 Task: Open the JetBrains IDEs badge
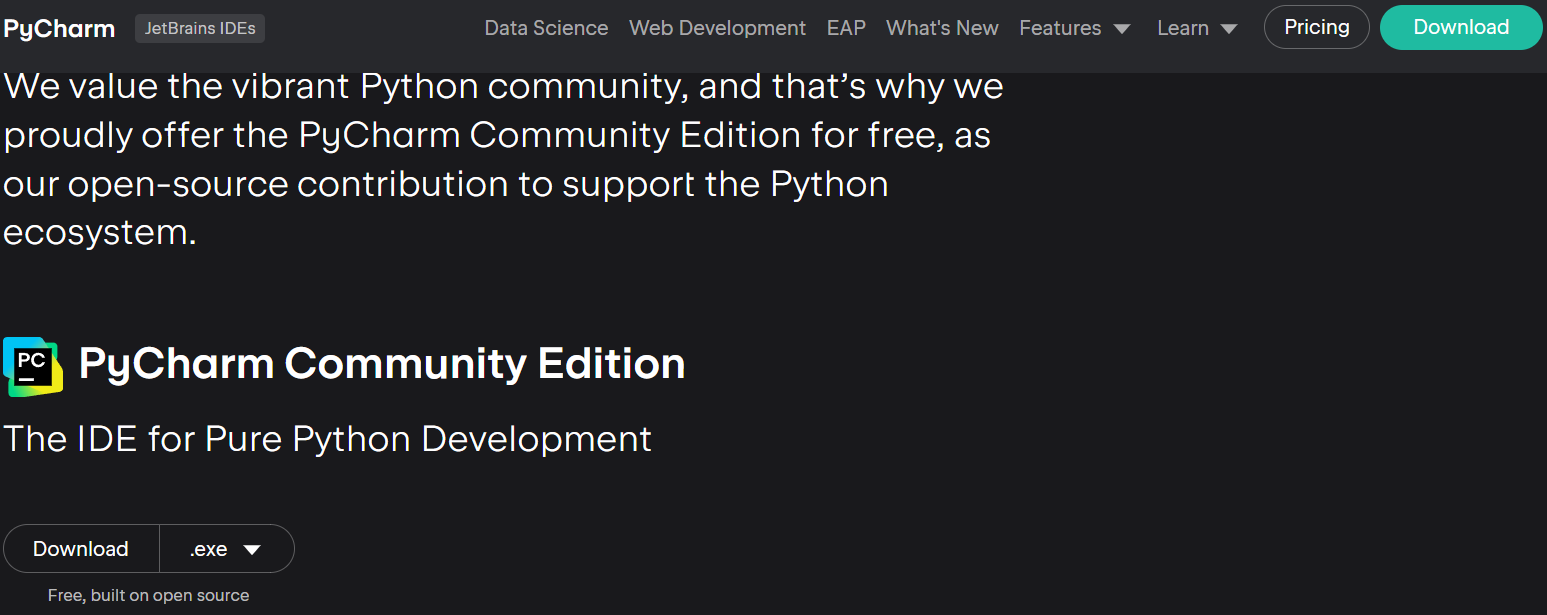point(200,29)
